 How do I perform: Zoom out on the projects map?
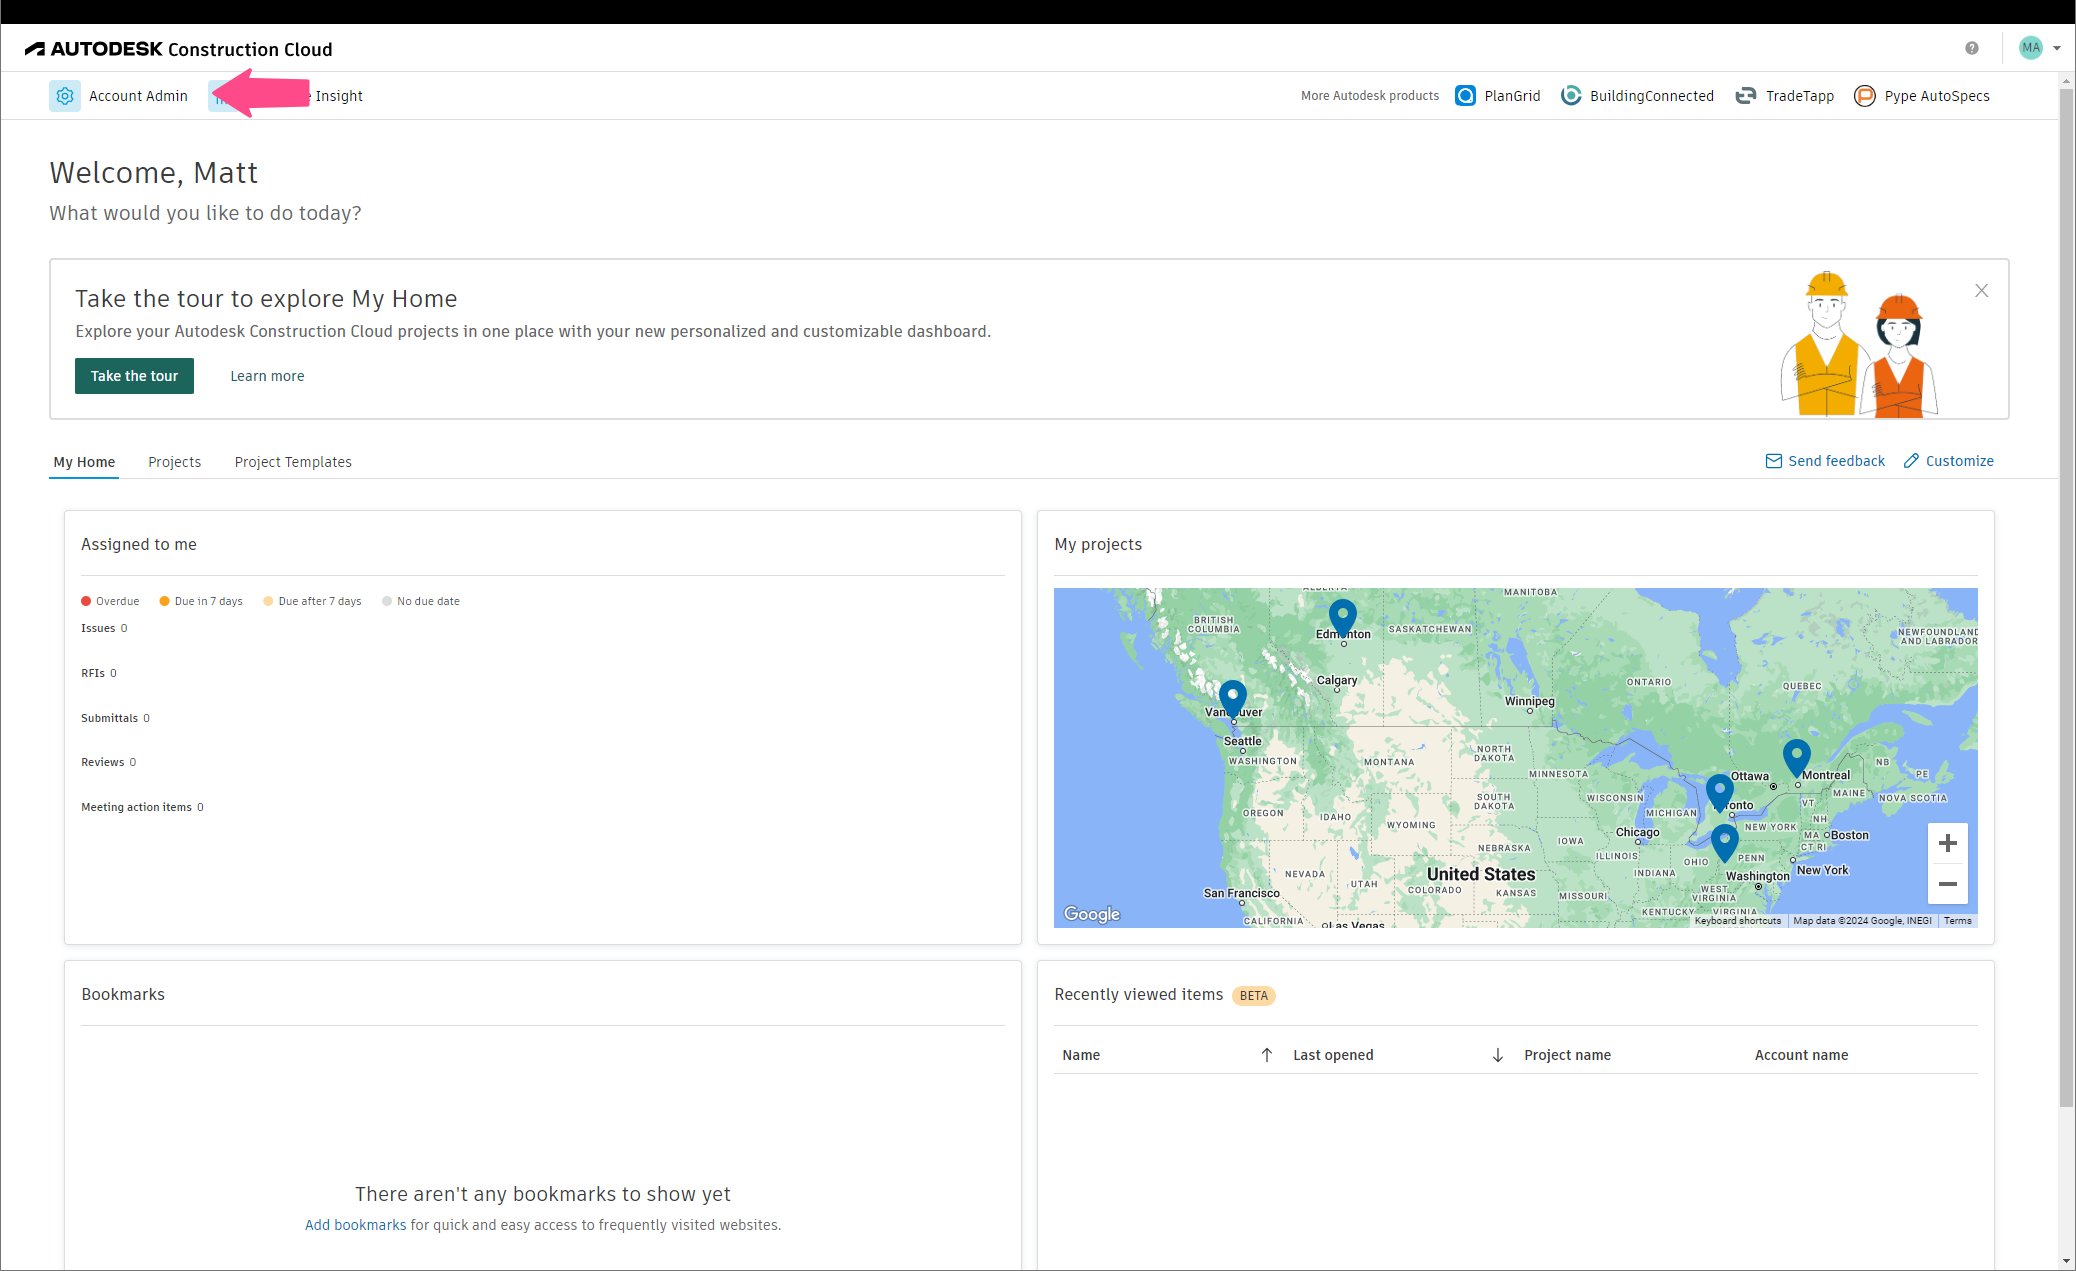pyautogui.click(x=1947, y=884)
